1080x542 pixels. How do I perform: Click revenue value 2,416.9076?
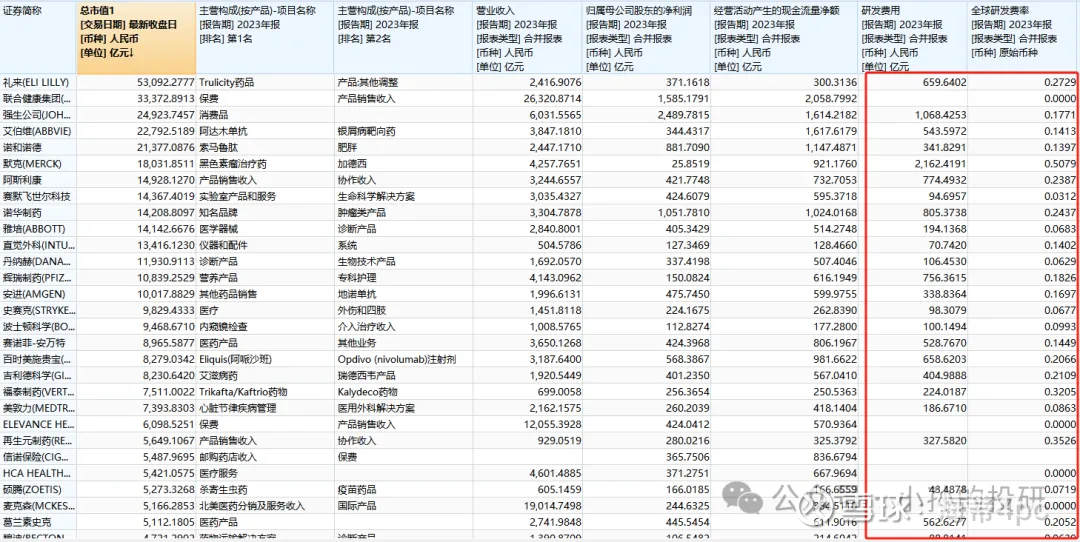(554, 82)
